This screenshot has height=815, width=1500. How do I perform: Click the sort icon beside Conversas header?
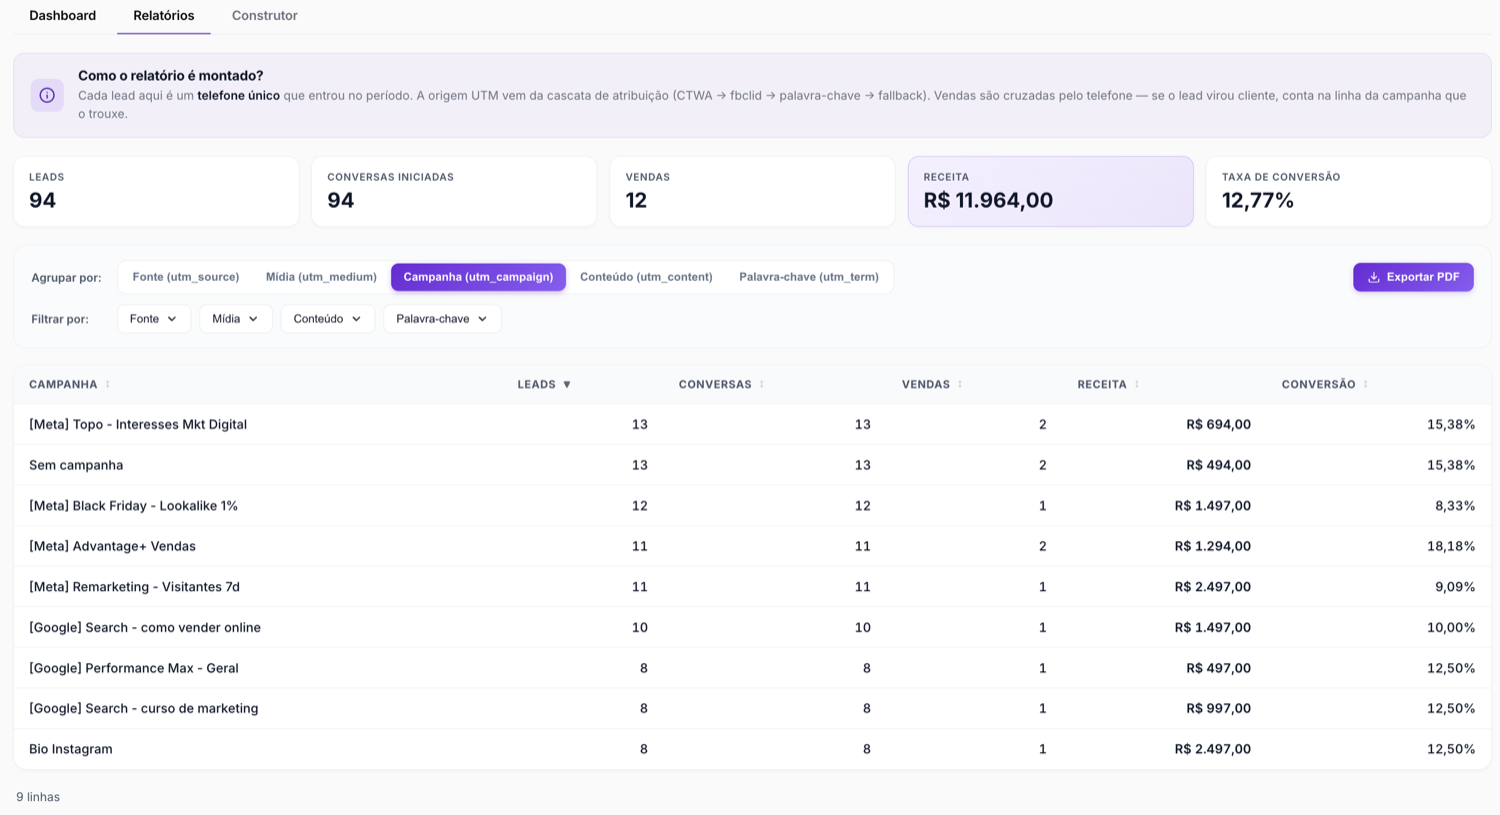(762, 384)
